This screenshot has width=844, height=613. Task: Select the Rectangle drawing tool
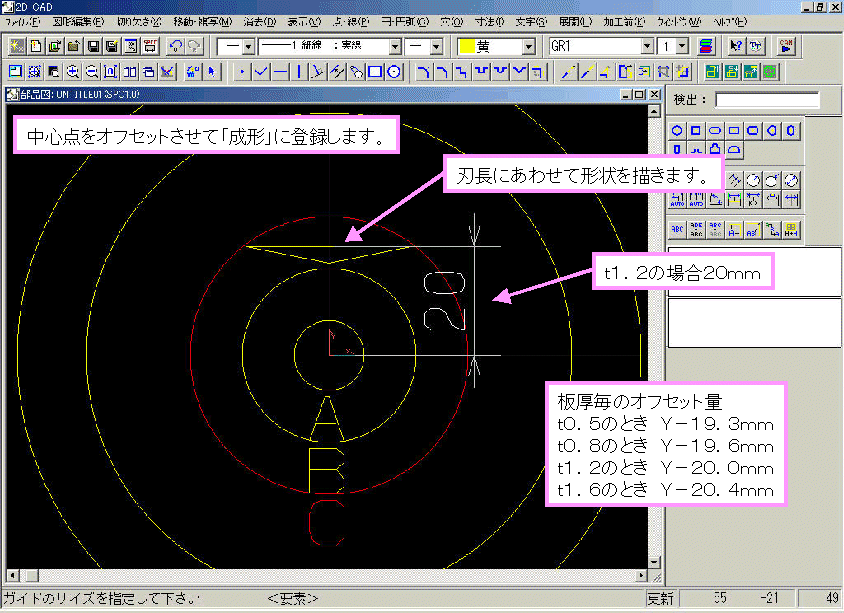pyautogui.click(x=375, y=72)
